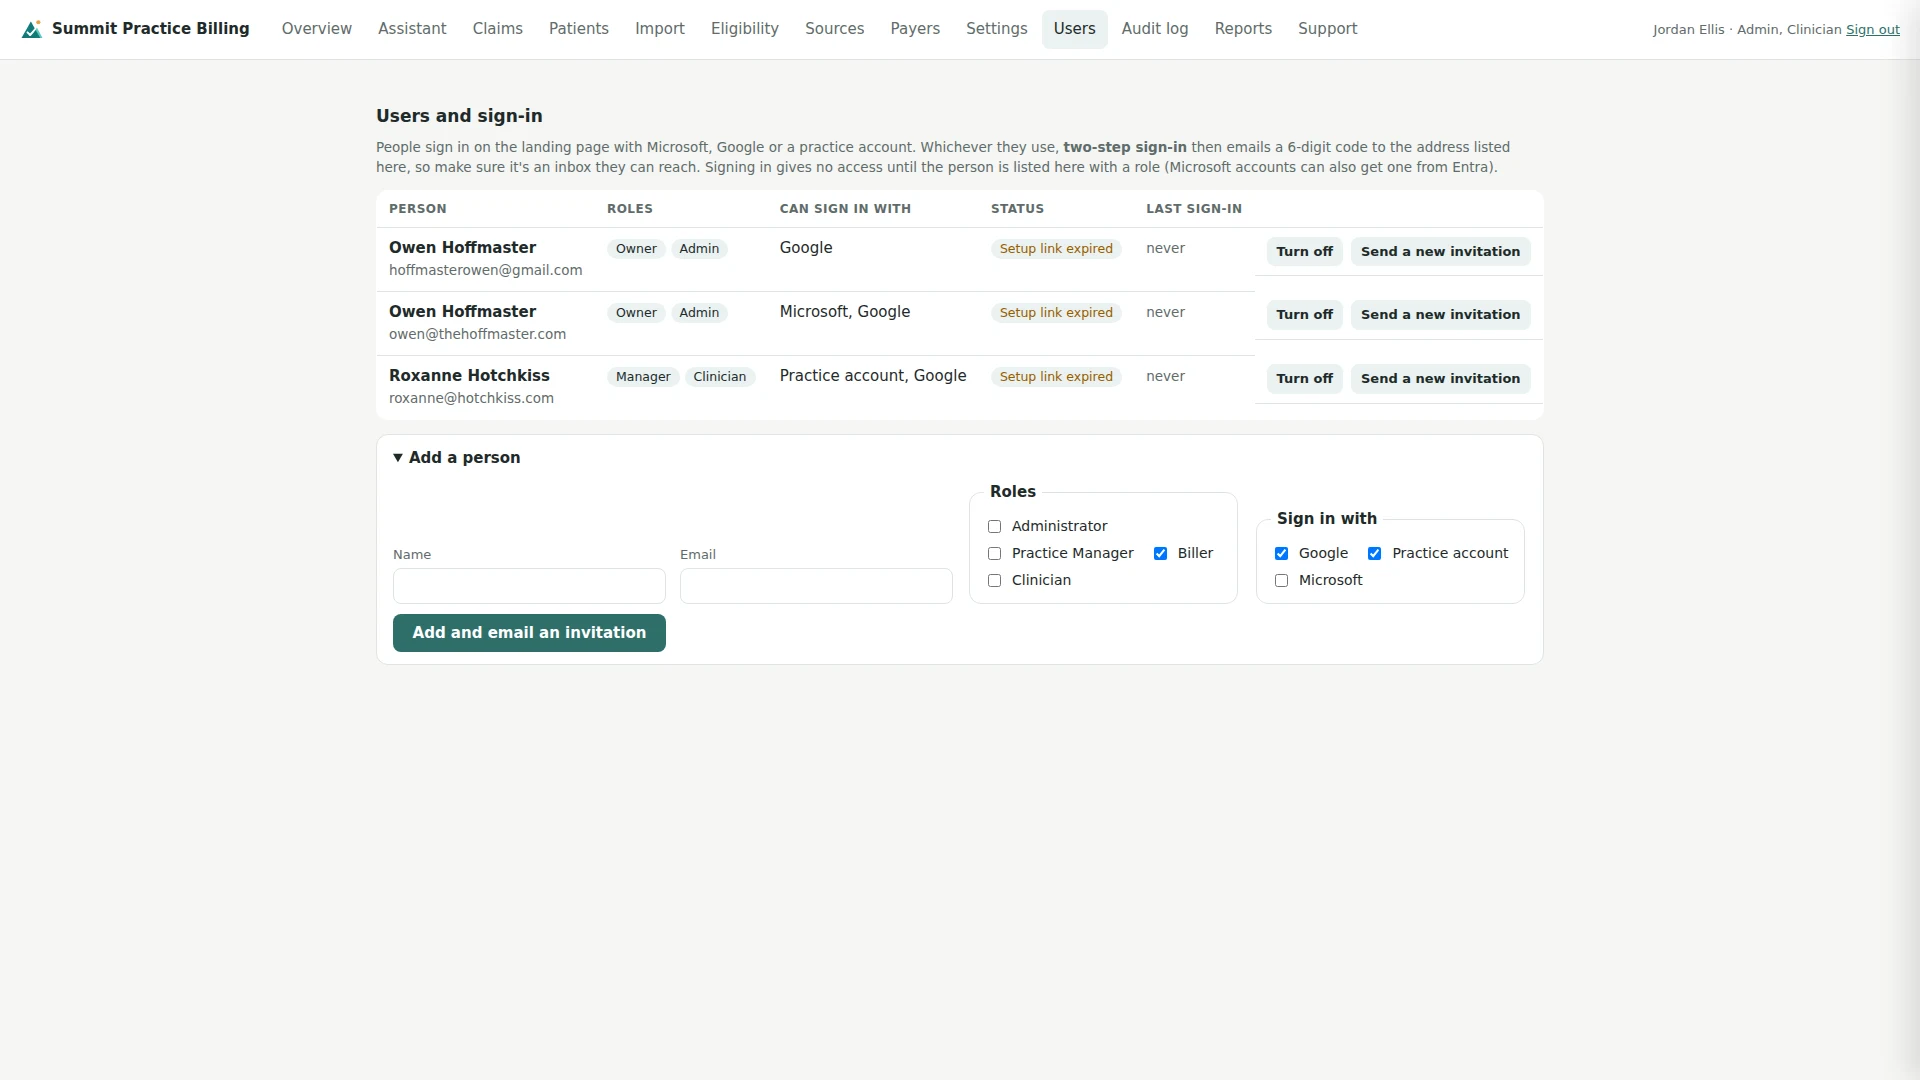Viewport: 1920px width, 1080px height.
Task: Click the Sign out link
Action: point(1873,30)
